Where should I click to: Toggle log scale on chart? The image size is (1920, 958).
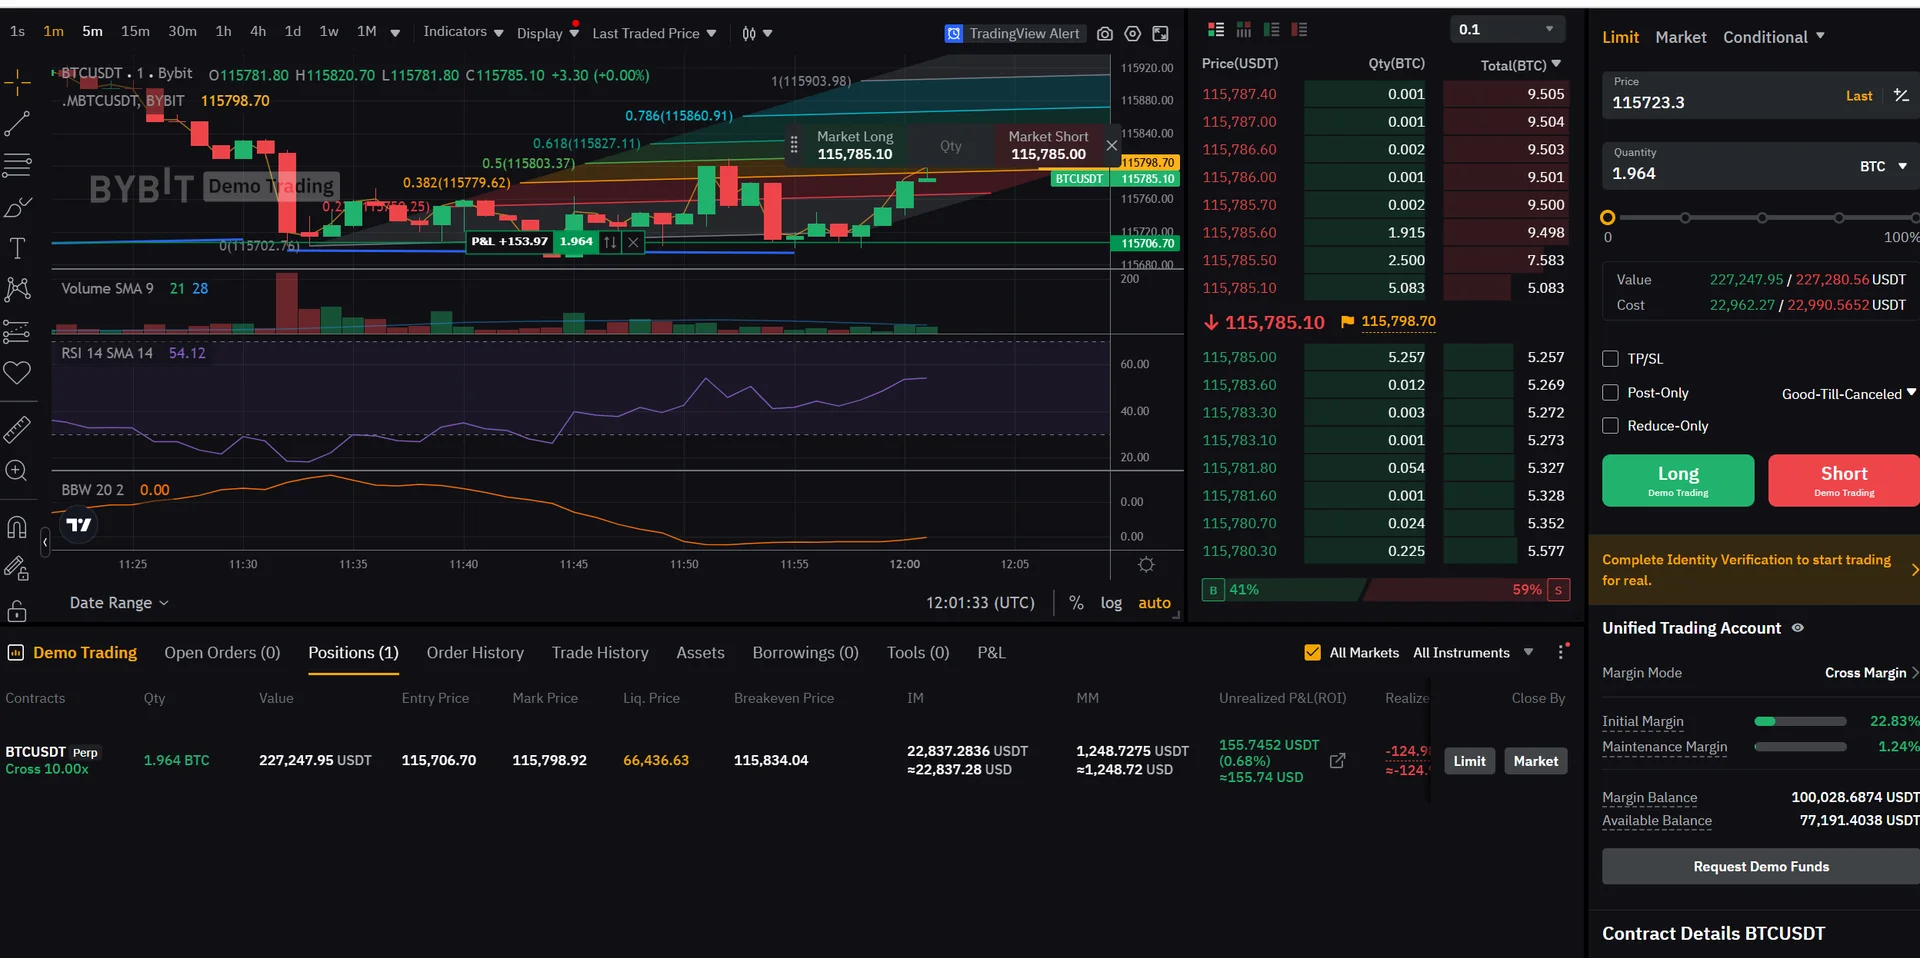pyautogui.click(x=1111, y=603)
